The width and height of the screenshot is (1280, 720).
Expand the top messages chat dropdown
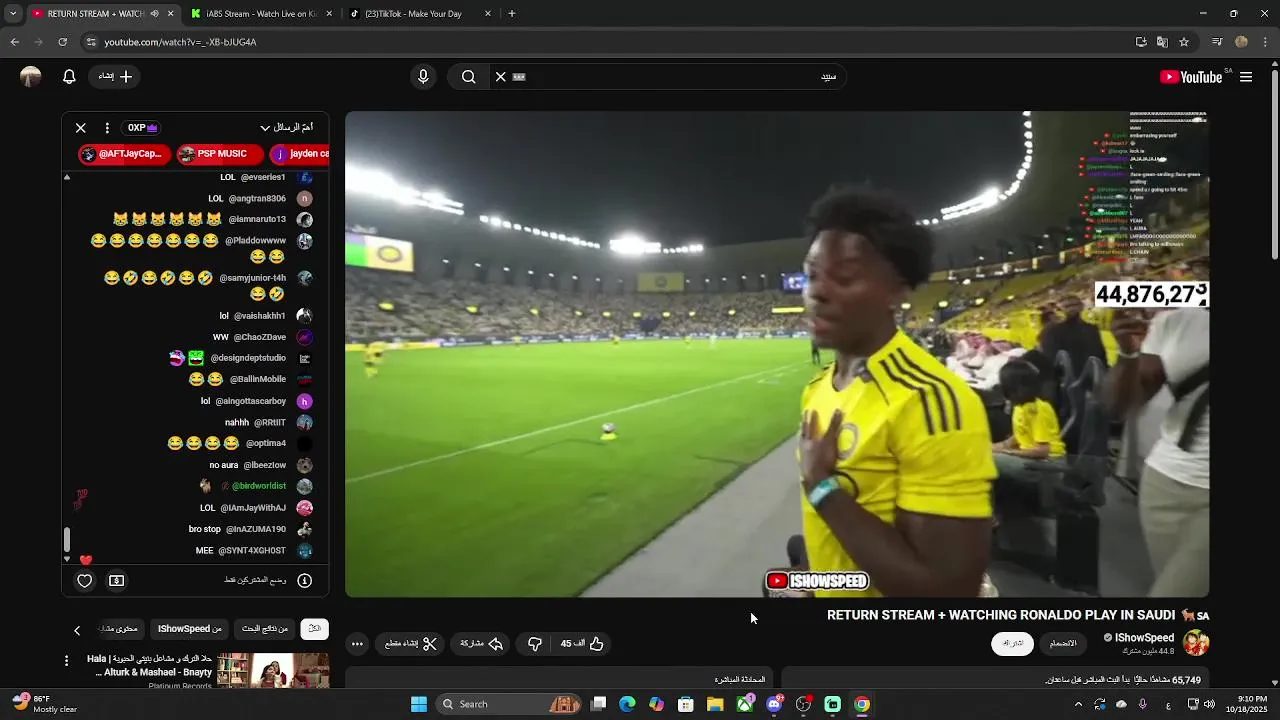point(286,128)
